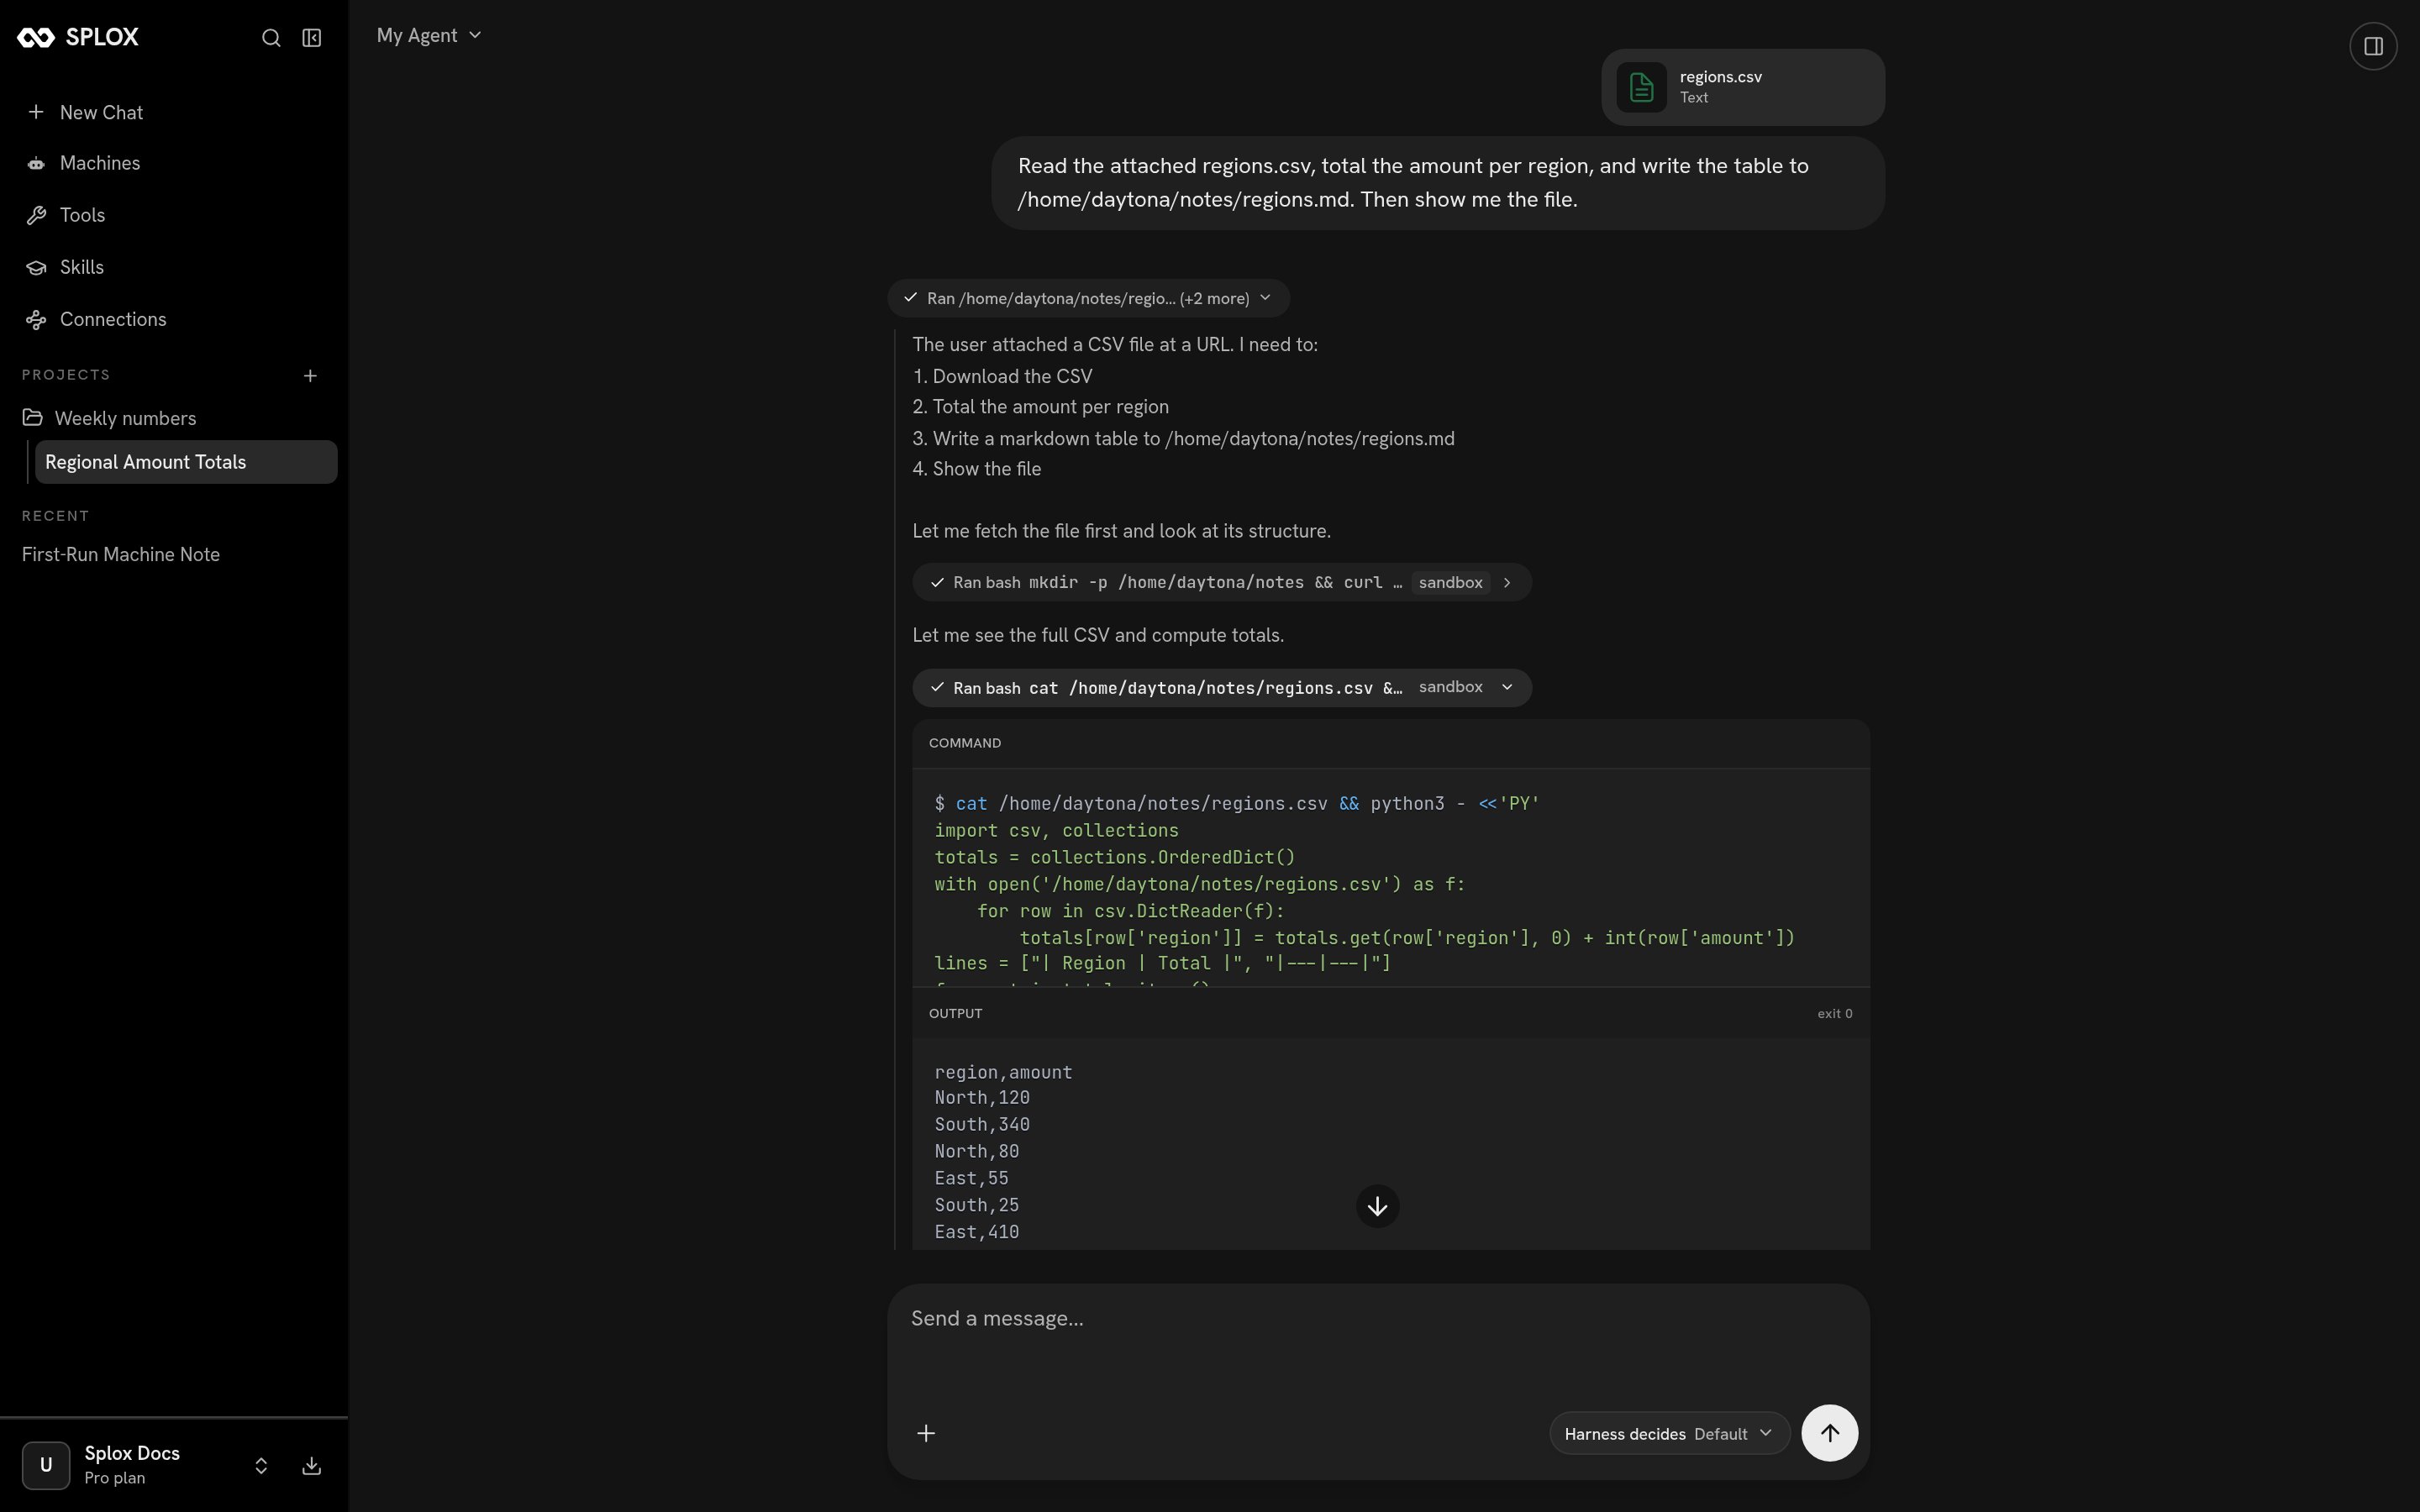This screenshot has height=1512, width=2420.
Task: Click the Tools wrench icon
Action: 36,215
